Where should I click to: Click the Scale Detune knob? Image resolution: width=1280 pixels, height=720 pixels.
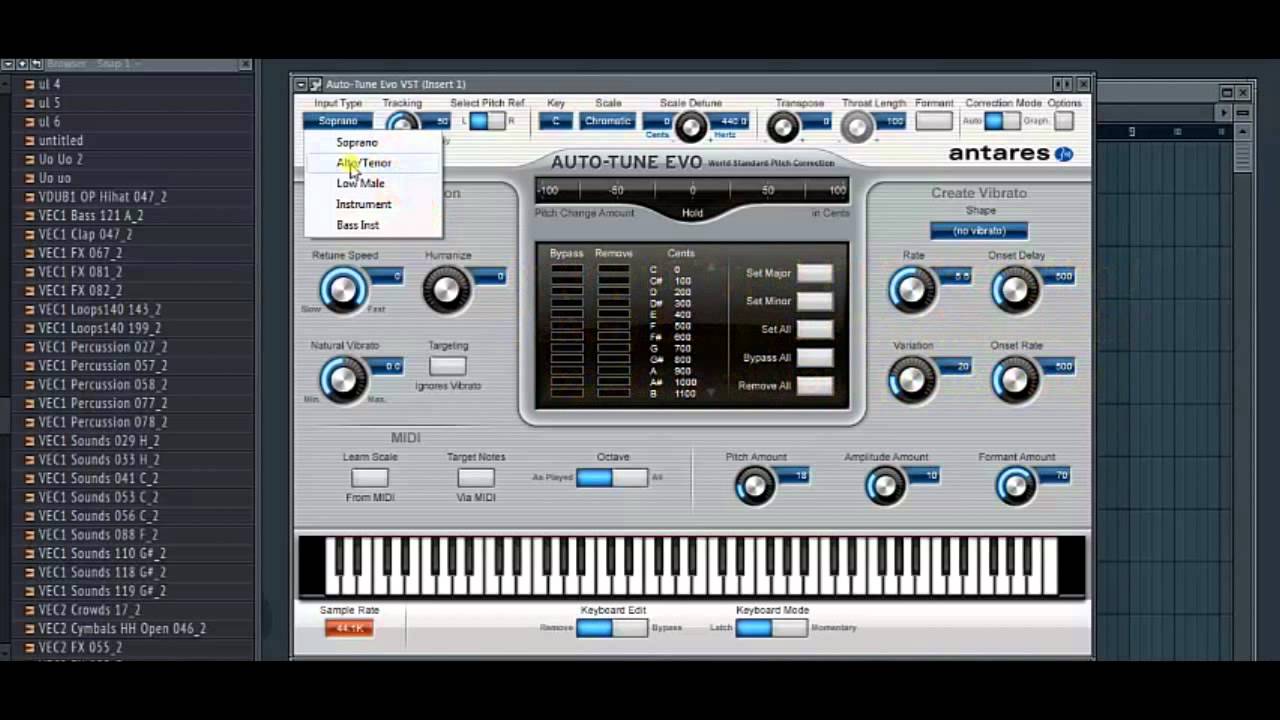coord(691,127)
